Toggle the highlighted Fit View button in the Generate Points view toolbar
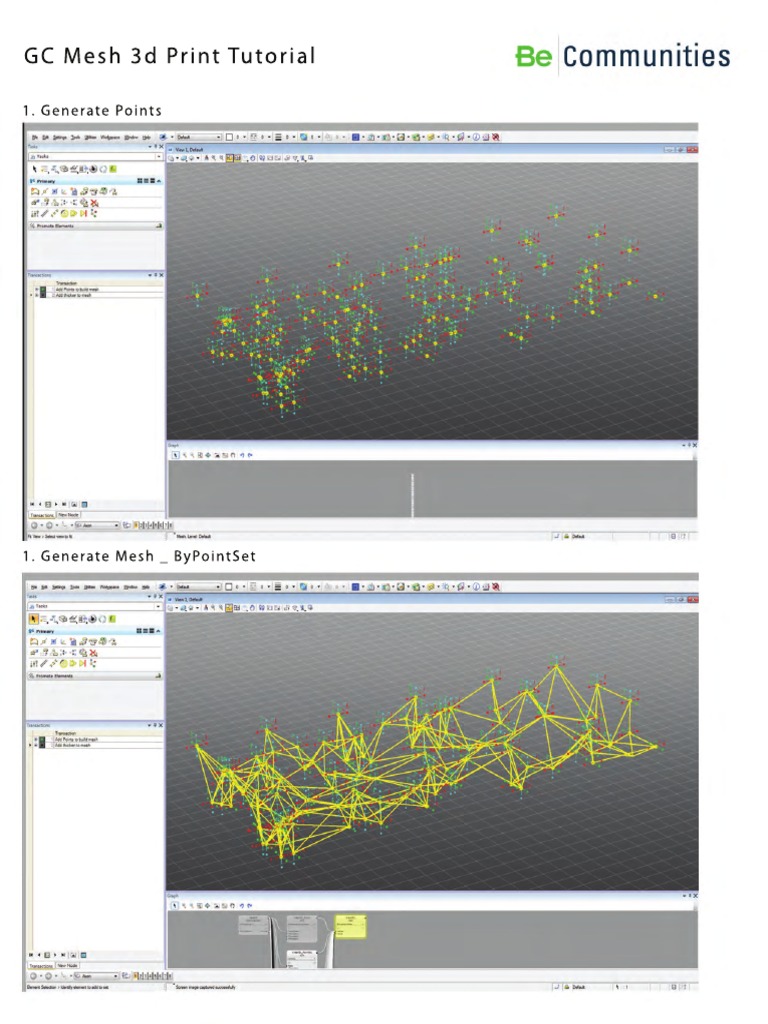Viewport: 768px width, 1024px height. tap(237, 158)
